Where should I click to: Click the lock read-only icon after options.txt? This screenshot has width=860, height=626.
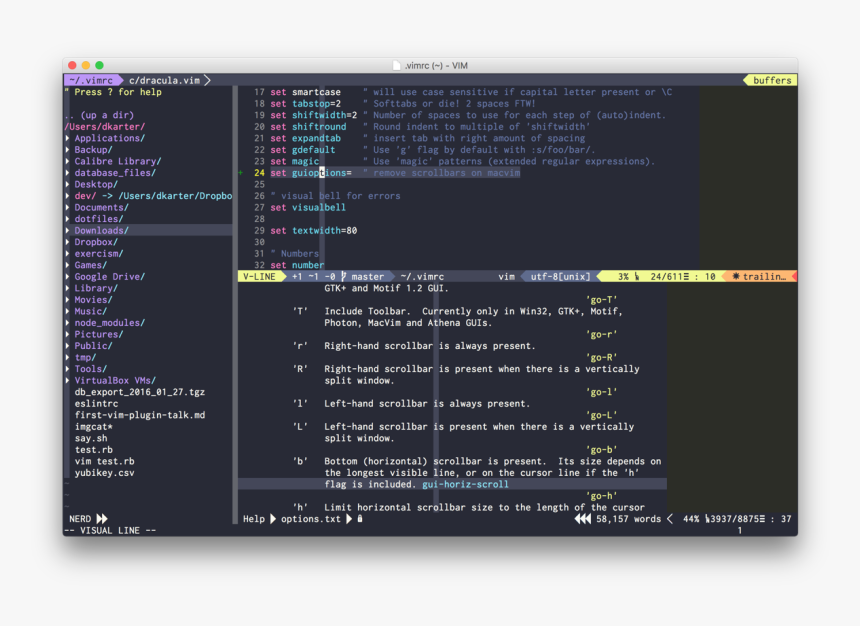coord(360,518)
